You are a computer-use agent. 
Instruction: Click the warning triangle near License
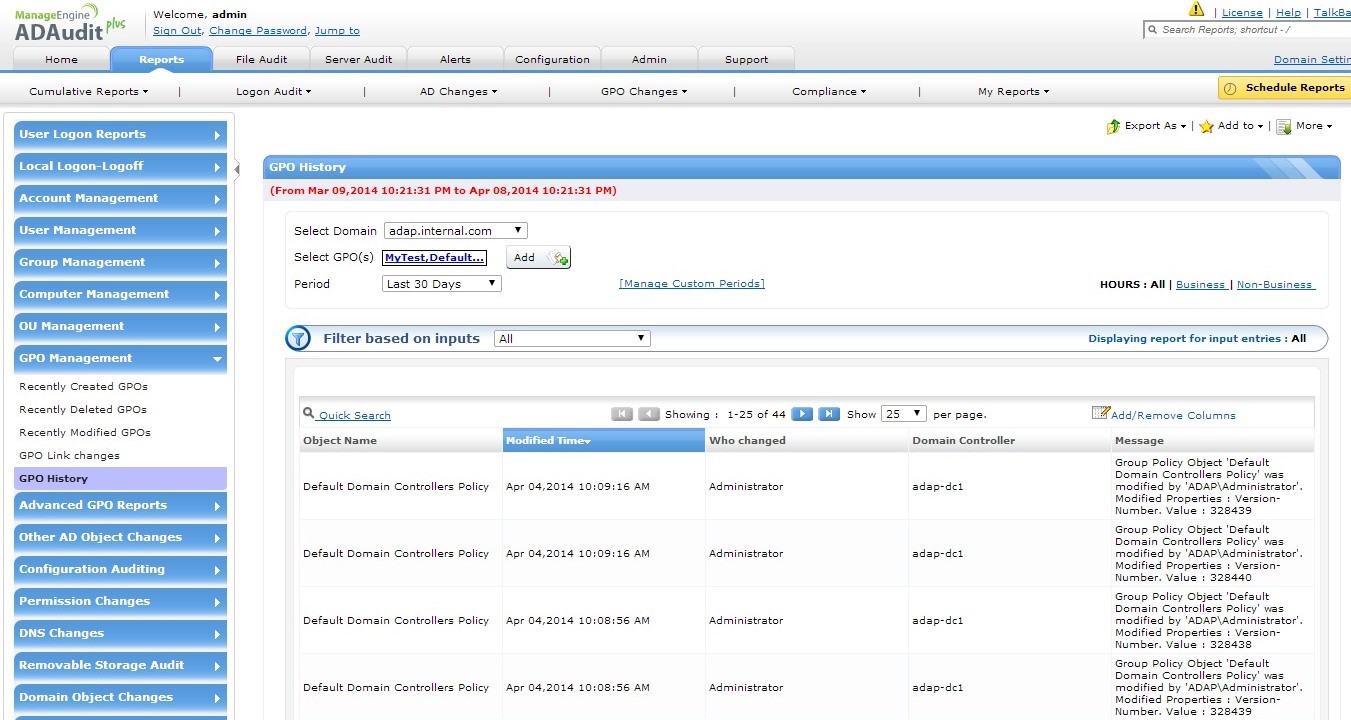[1196, 8]
